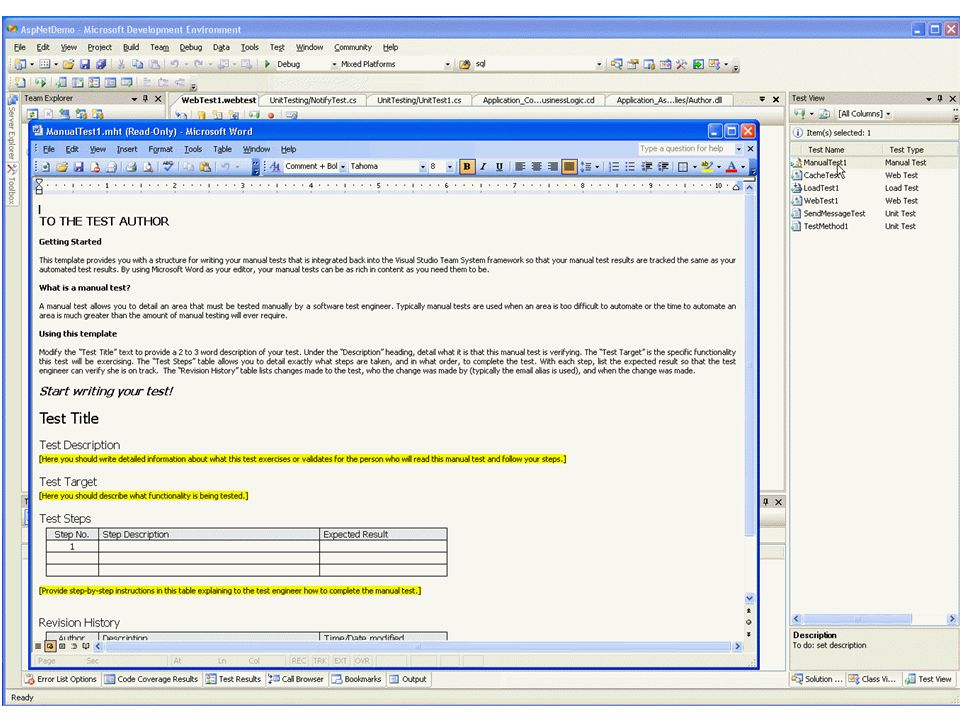Viewport: 960px width, 720px height.
Task: Switch to UnitTesting/UnitTest1.cs tab
Action: tap(419, 100)
